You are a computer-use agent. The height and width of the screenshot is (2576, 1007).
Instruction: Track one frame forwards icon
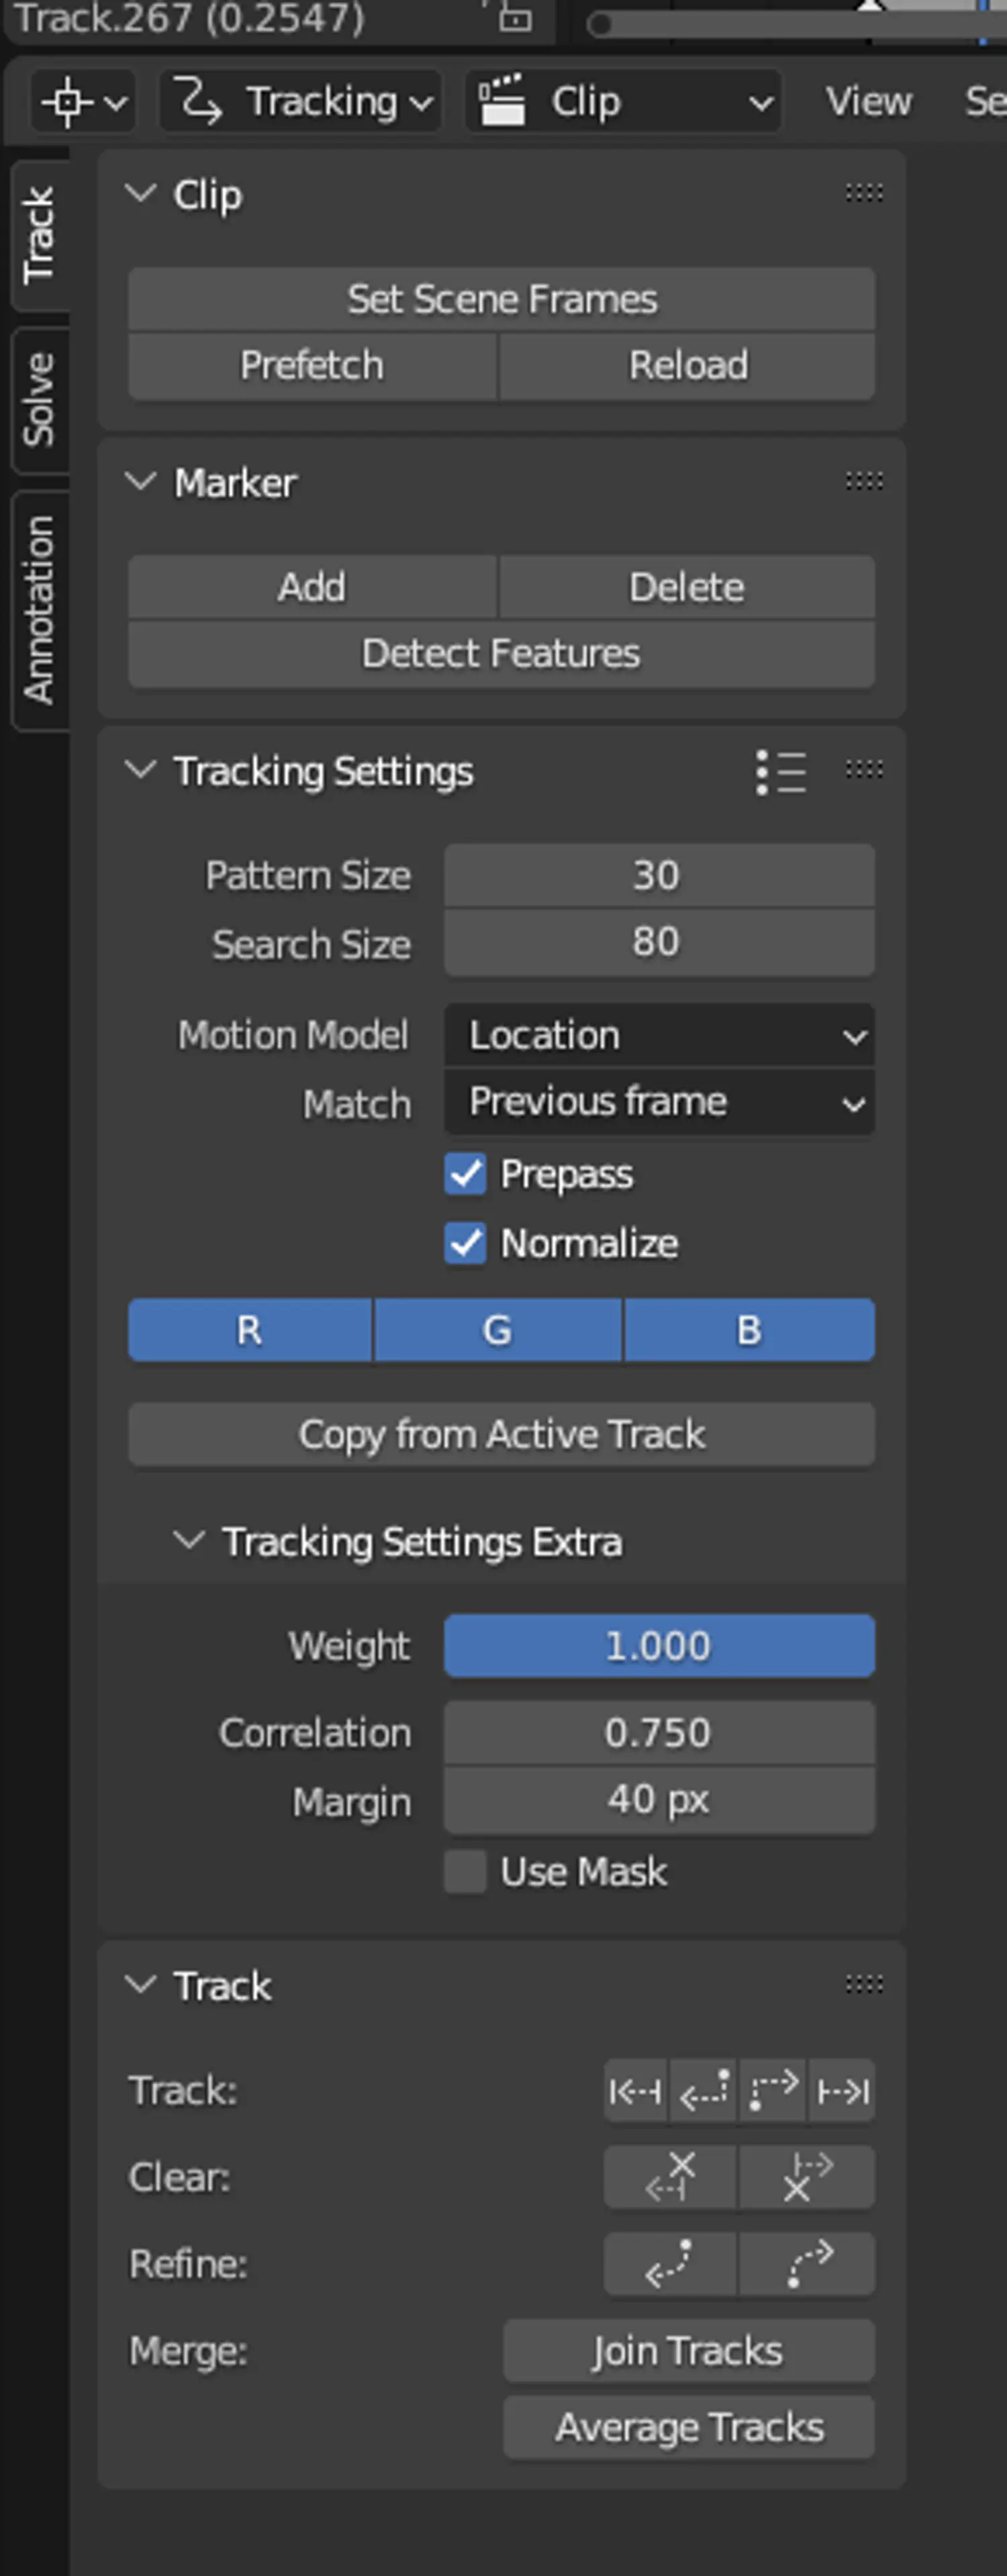773,2090
